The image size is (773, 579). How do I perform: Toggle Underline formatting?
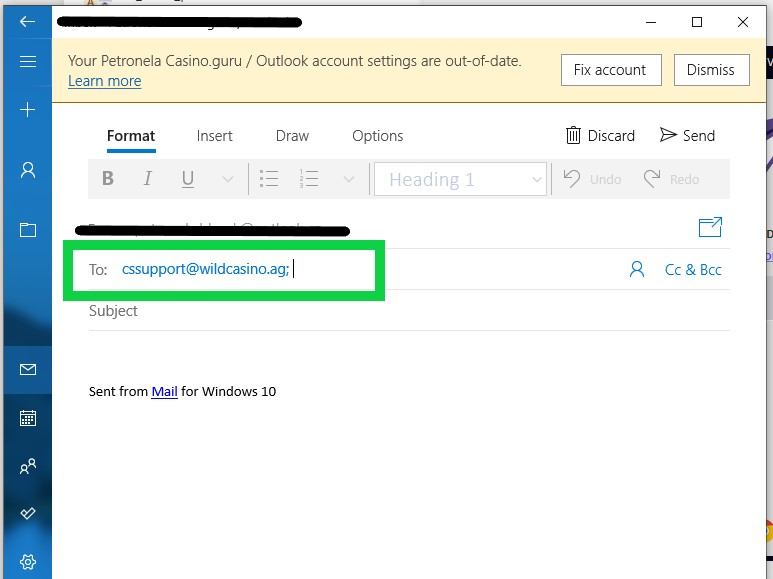(x=187, y=179)
